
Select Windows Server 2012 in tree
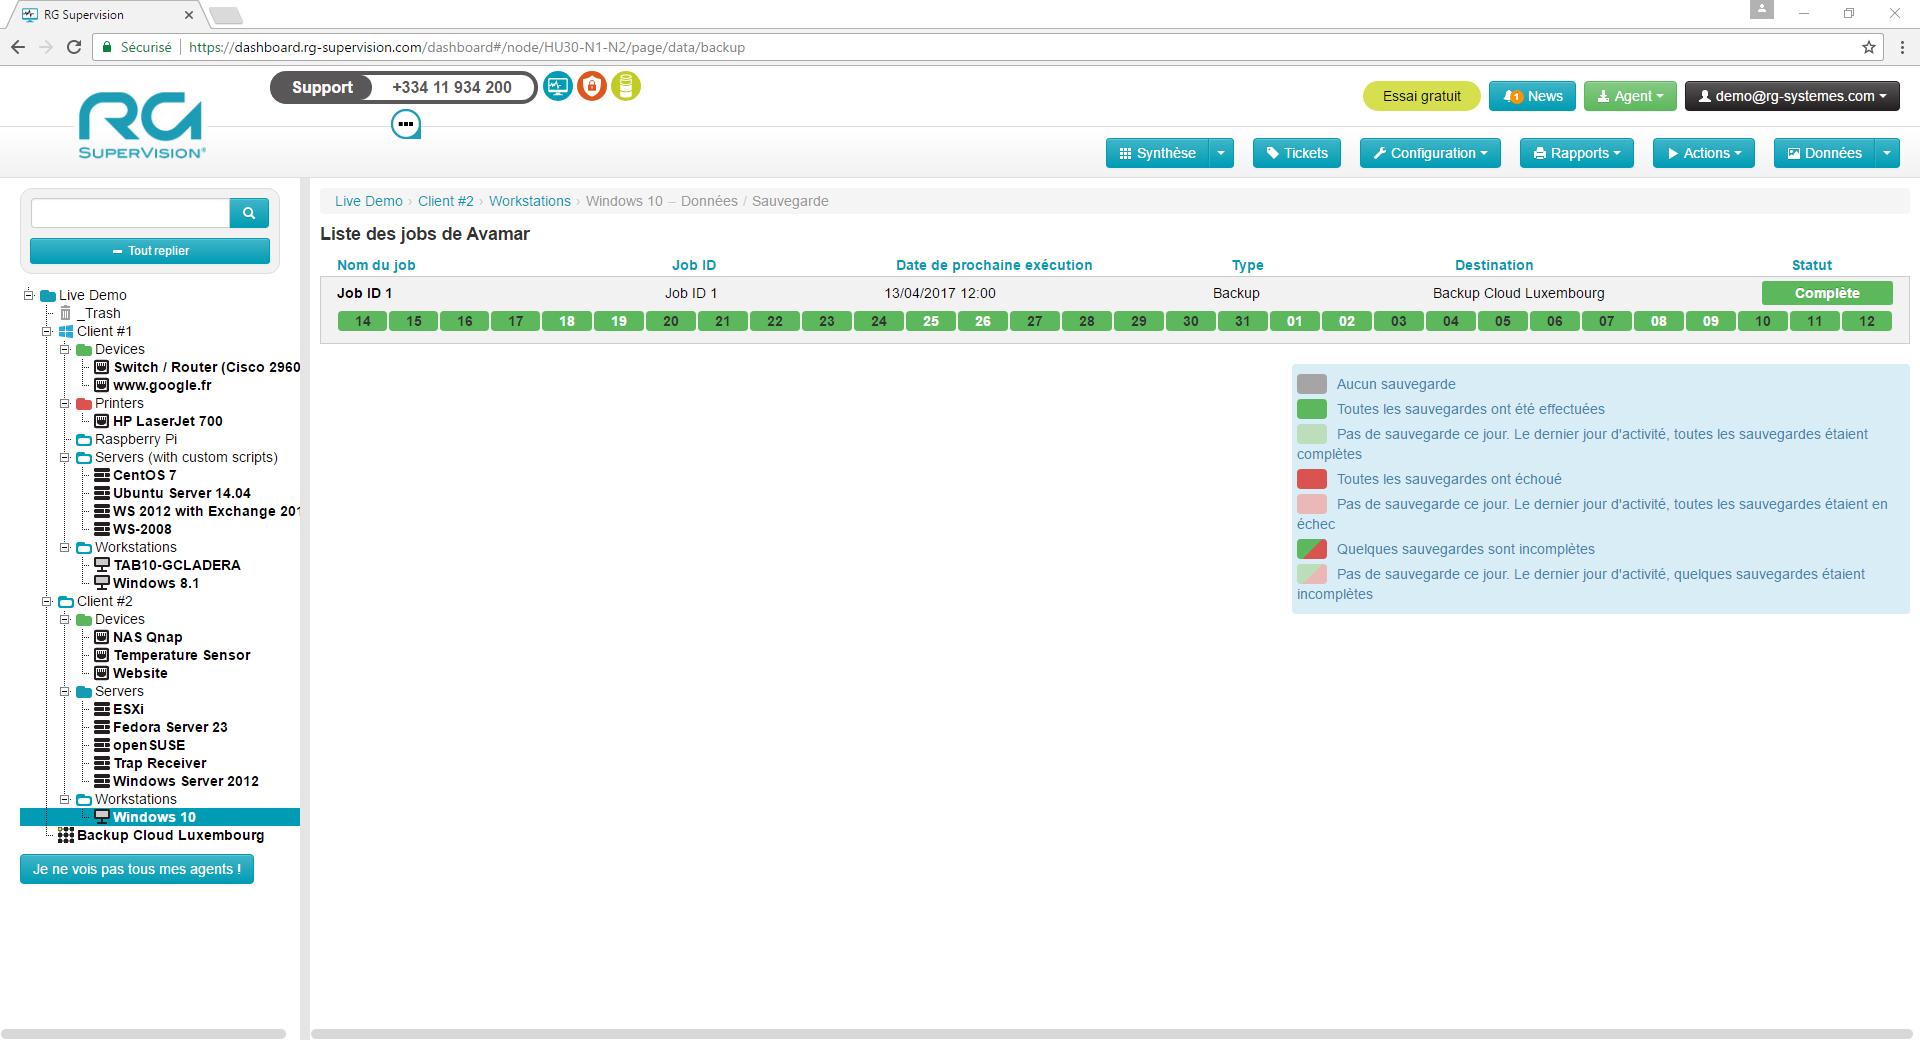click(186, 781)
